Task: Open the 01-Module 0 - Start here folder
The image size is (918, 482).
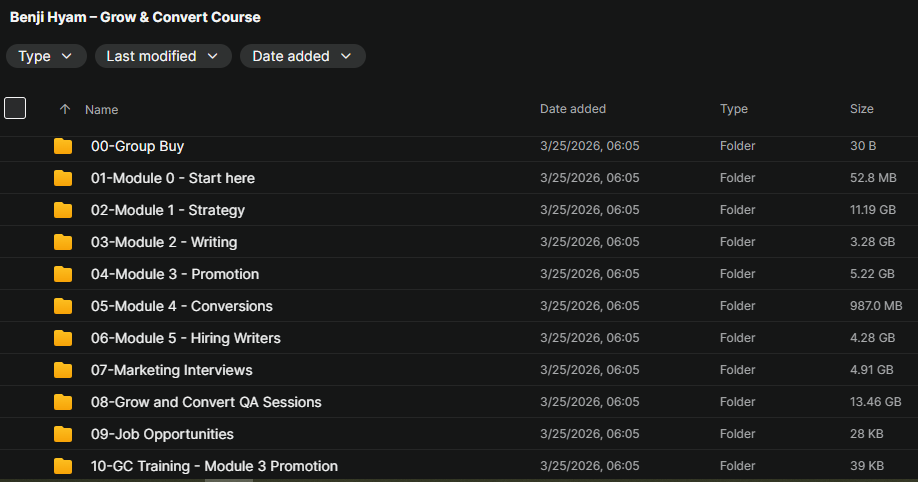Action: click(172, 178)
